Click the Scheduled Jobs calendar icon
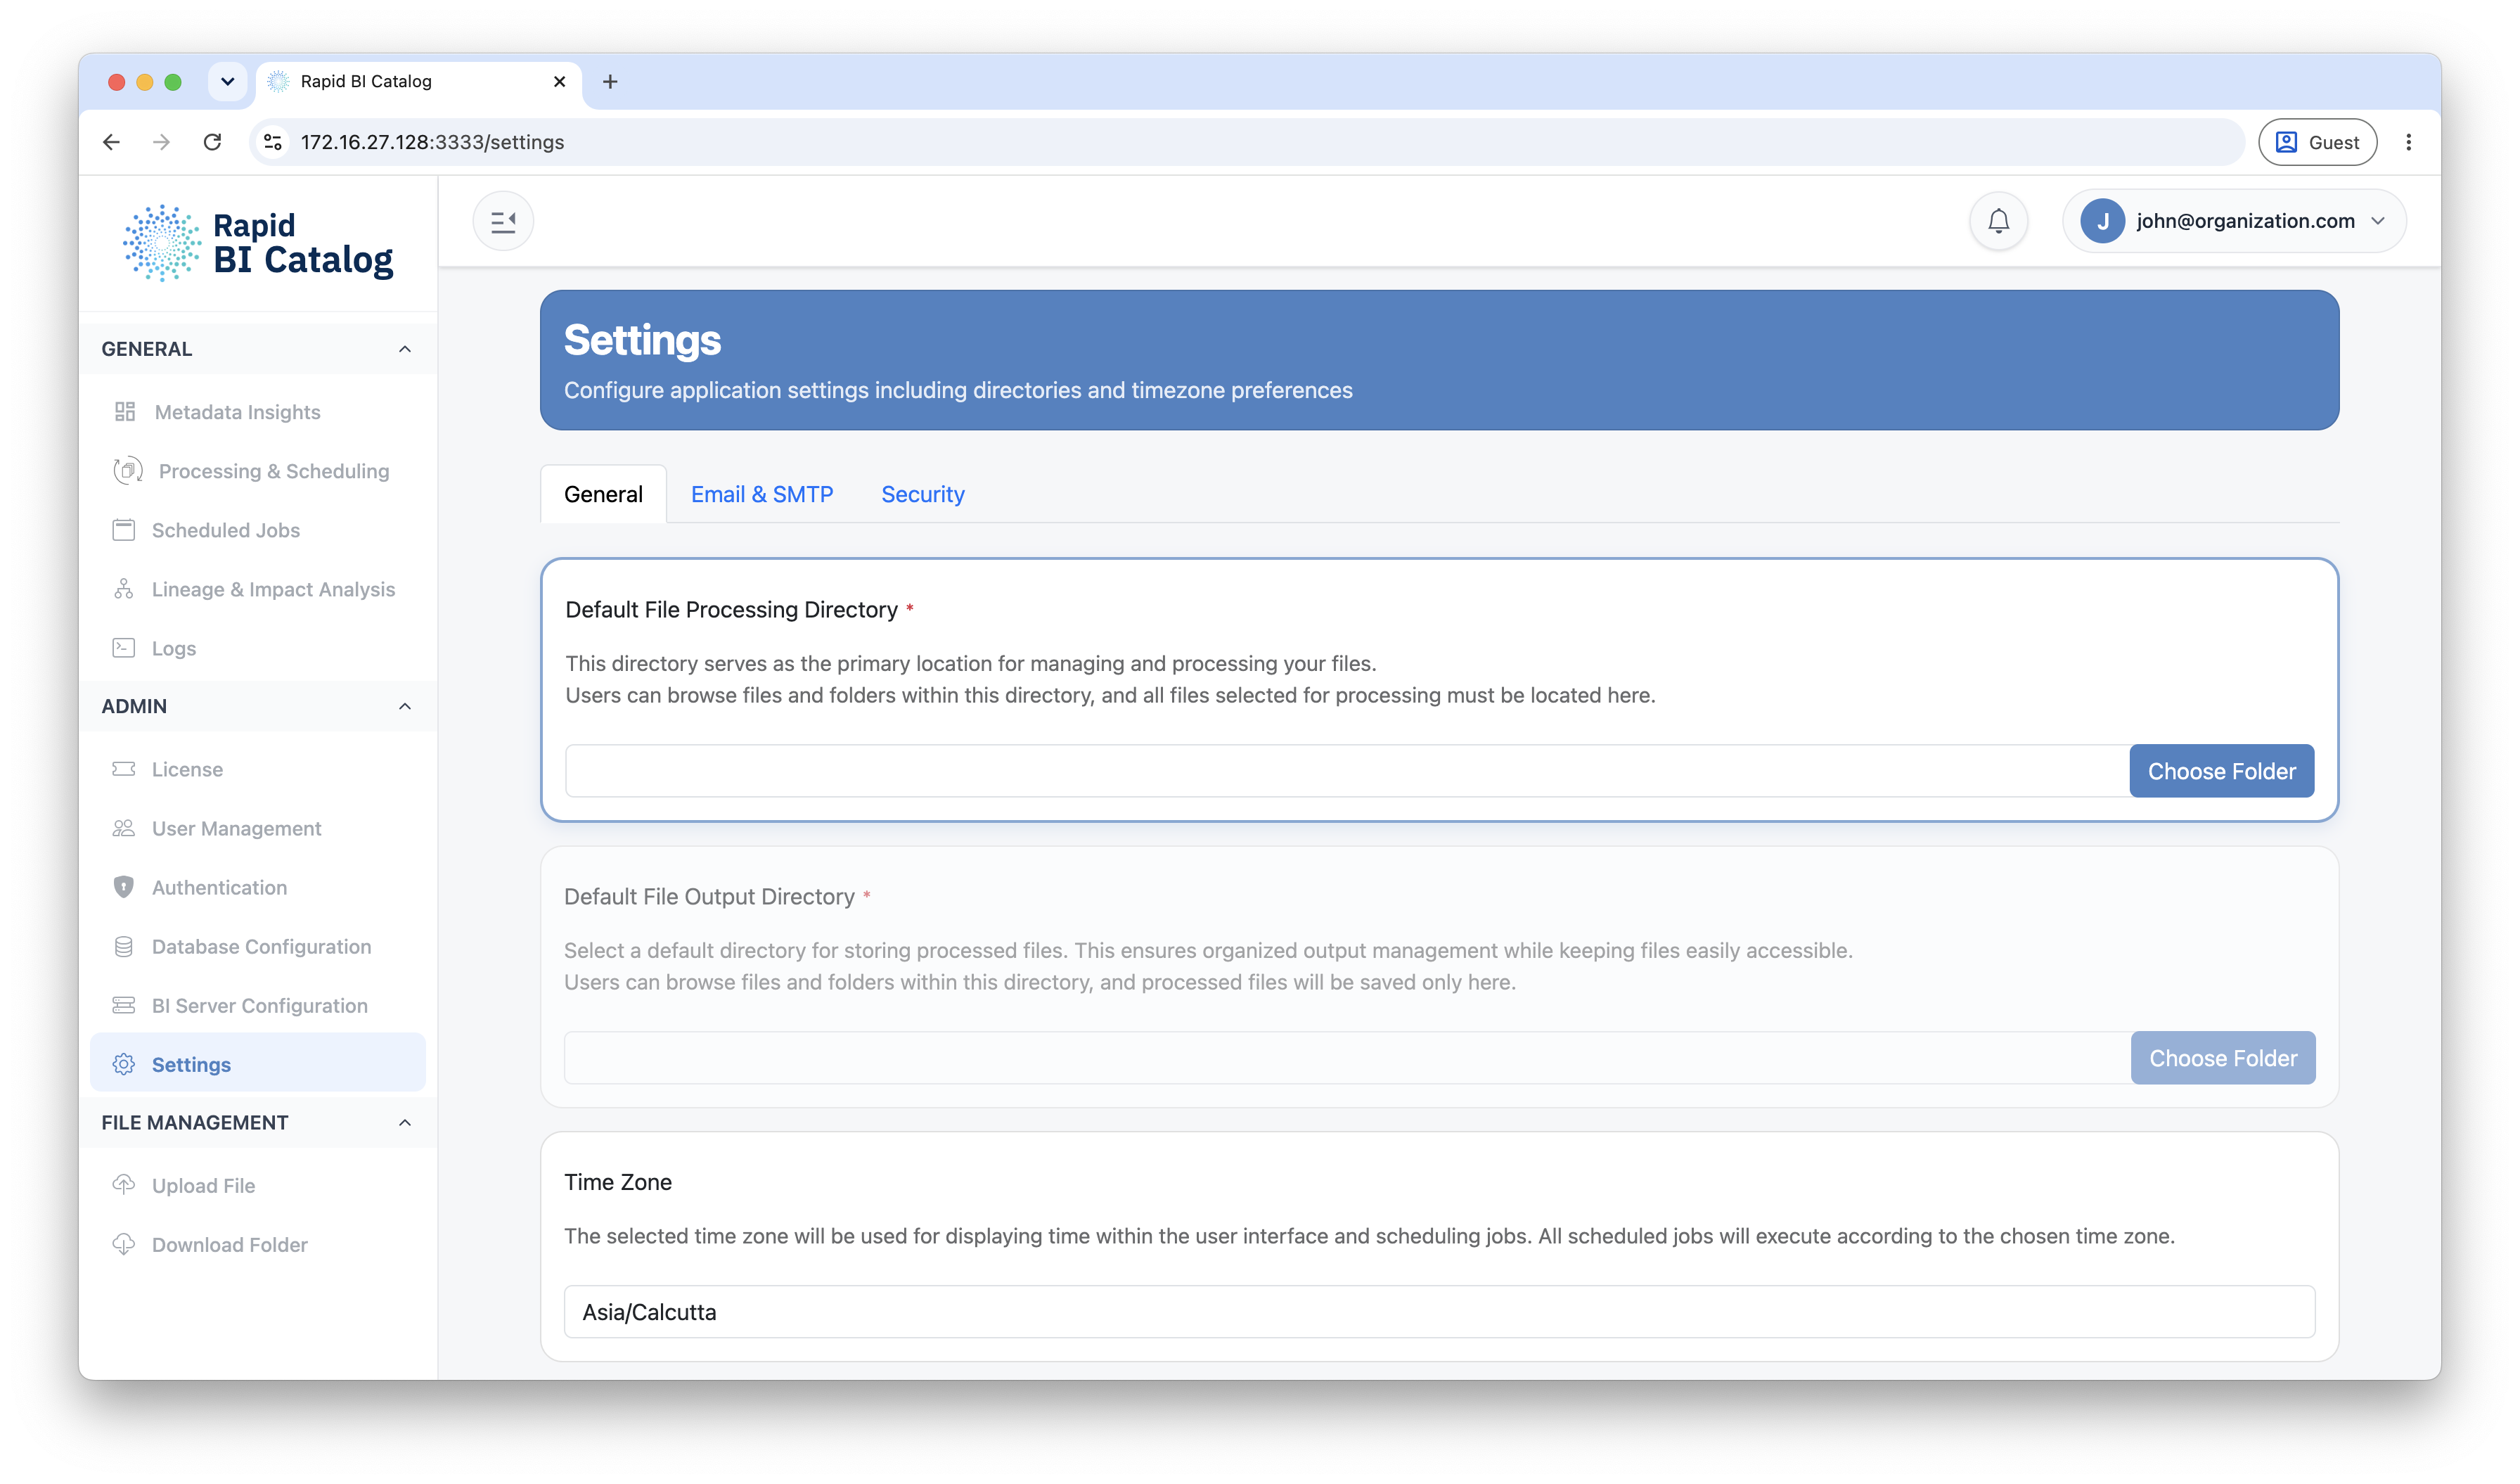The image size is (2520, 1484). [x=124, y=530]
